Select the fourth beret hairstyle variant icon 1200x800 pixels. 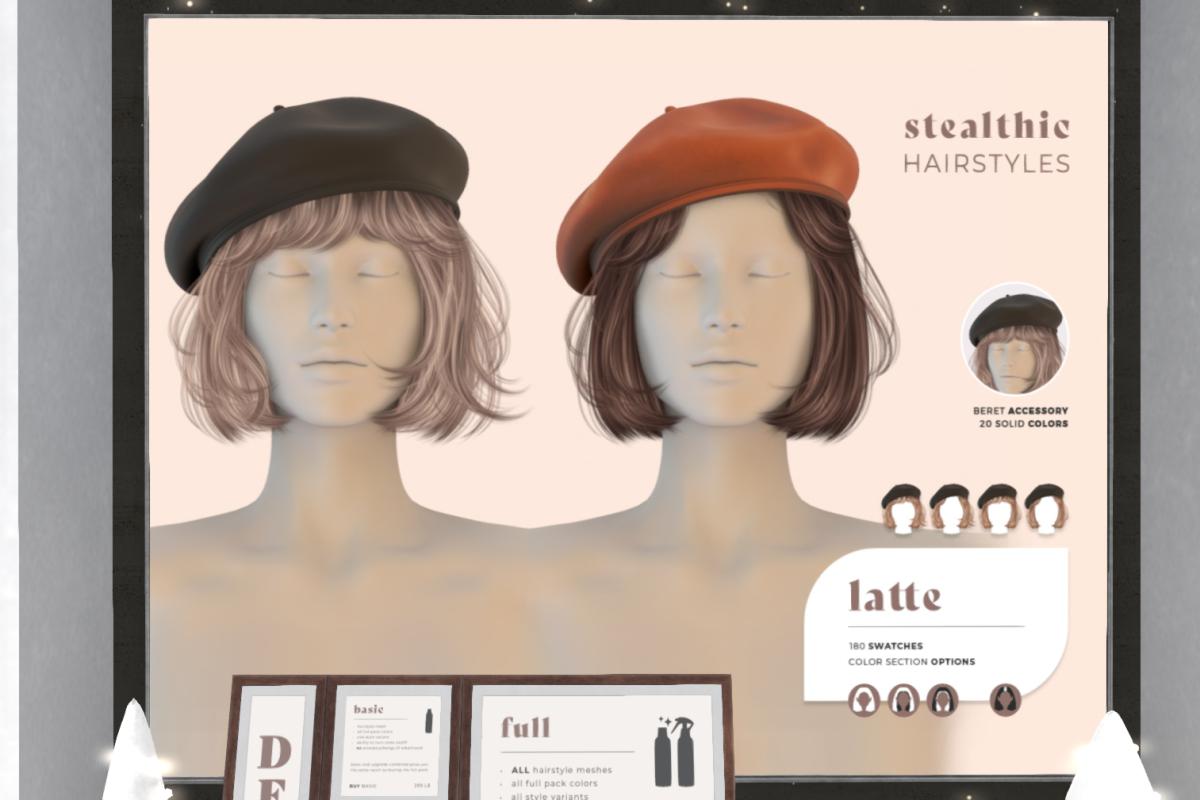[x=1045, y=508]
